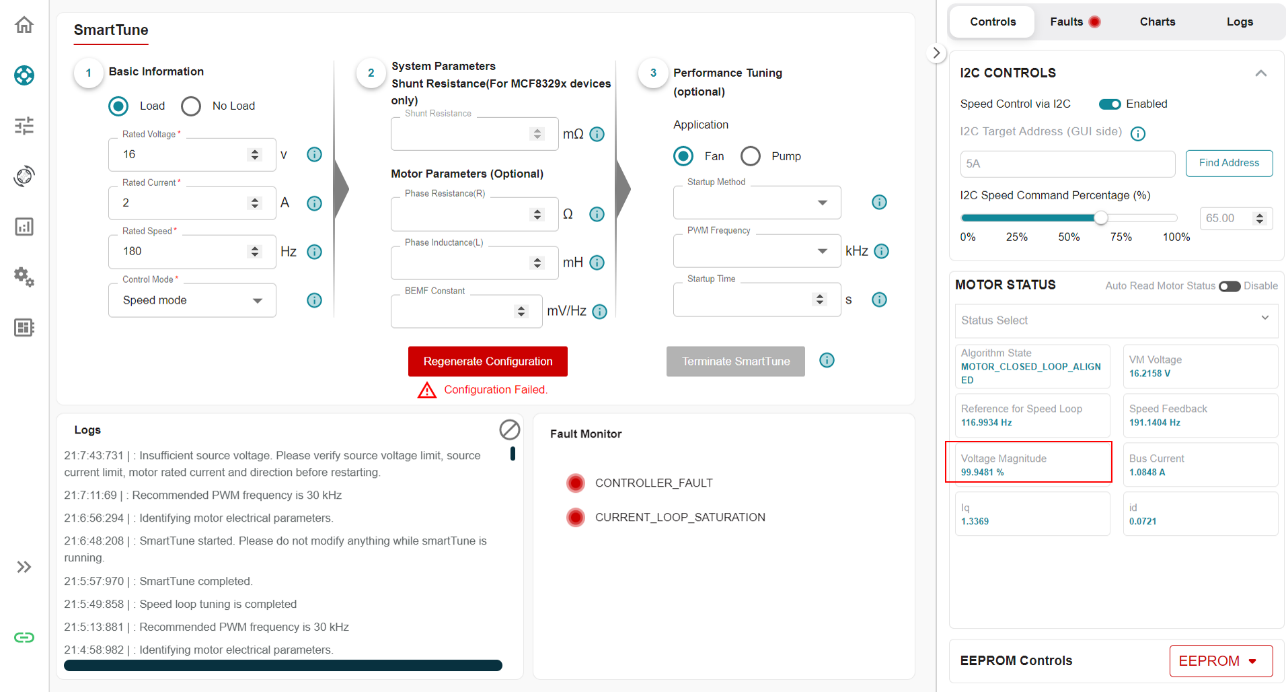Click Regenerate Configuration button
Screen dimensions: 1286x692
click(488, 361)
